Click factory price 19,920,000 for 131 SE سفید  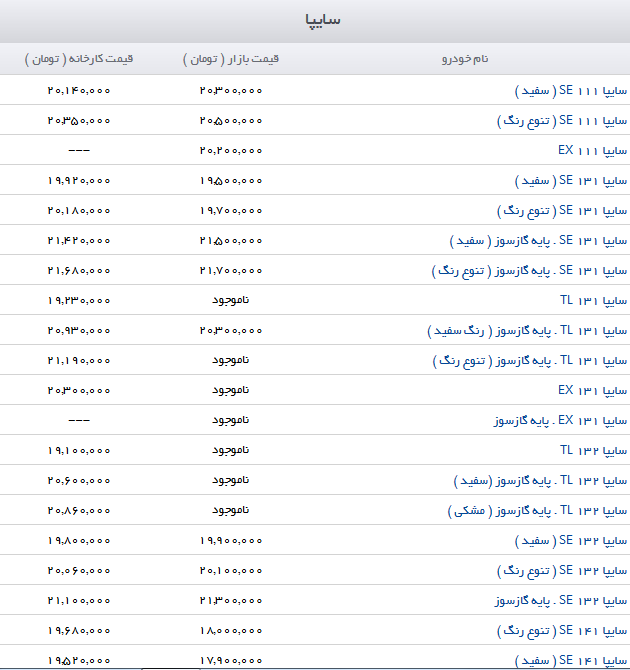[x=79, y=181]
